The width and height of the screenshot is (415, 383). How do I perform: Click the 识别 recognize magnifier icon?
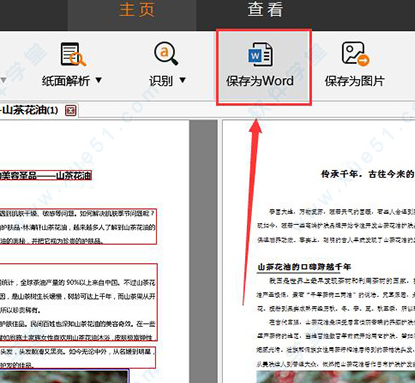pyautogui.click(x=166, y=54)
